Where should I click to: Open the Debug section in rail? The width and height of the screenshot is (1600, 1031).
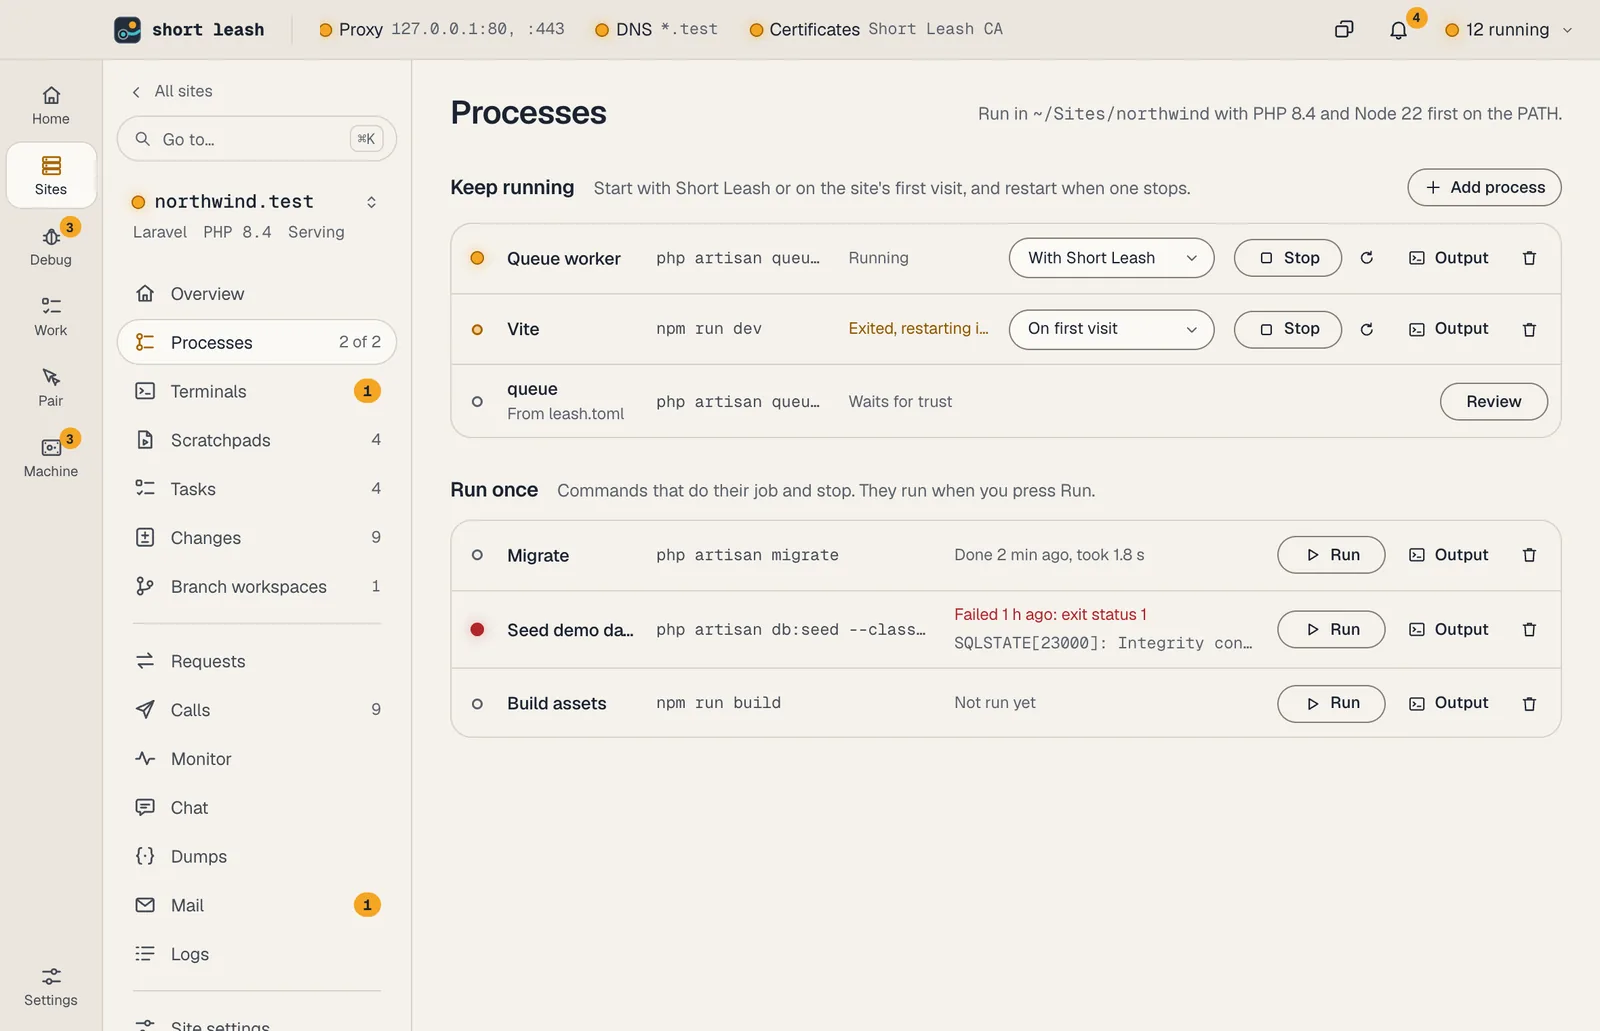coord(51,245)
